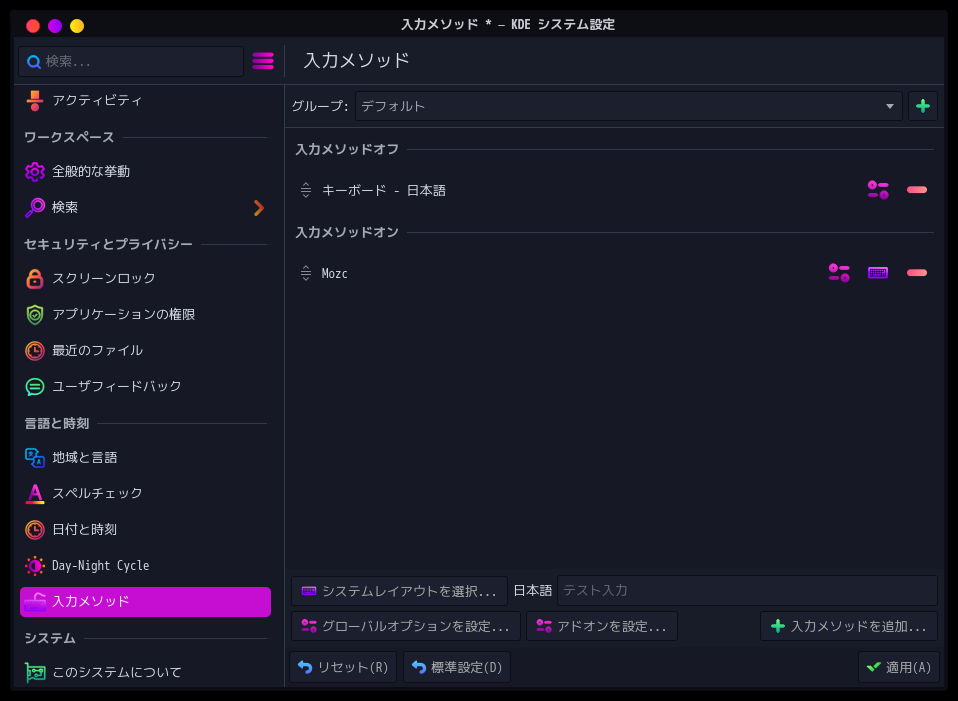The width and height of the screenshot is (958, 701).
Task: Open the グループ デフォルト dropdown
Action: [x=628, y=106]
